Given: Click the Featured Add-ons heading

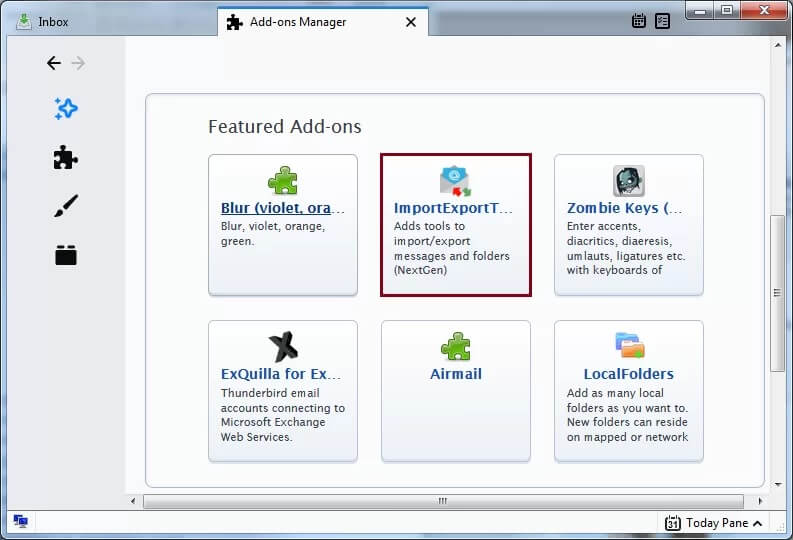Looking at the screenshot, I should coord(285,126).
